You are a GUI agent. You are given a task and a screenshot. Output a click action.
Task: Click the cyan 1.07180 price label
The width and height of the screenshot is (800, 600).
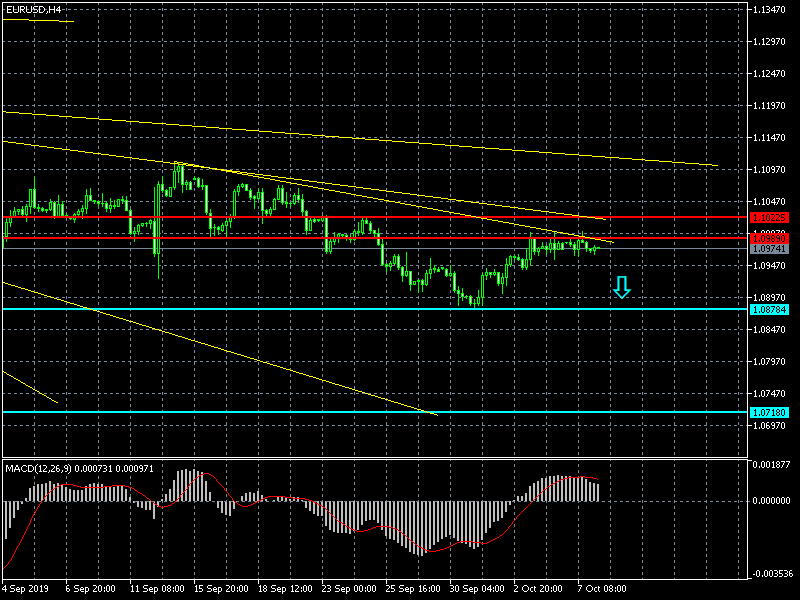[769, 412]
